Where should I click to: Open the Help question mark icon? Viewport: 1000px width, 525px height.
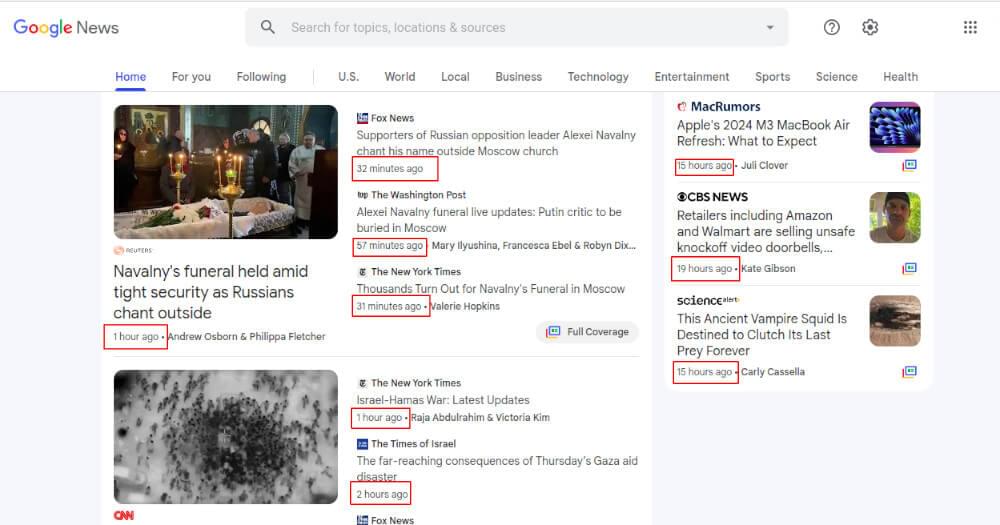pos(832,27)
